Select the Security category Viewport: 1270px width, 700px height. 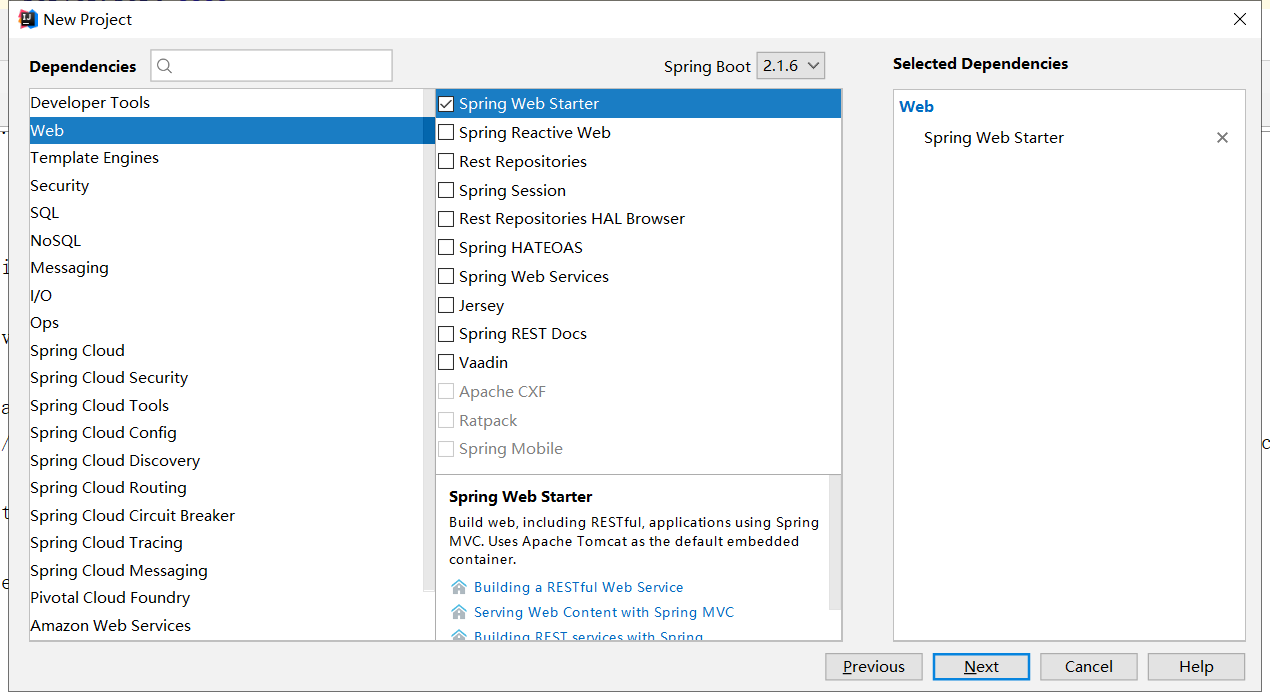tap(59, 185)
